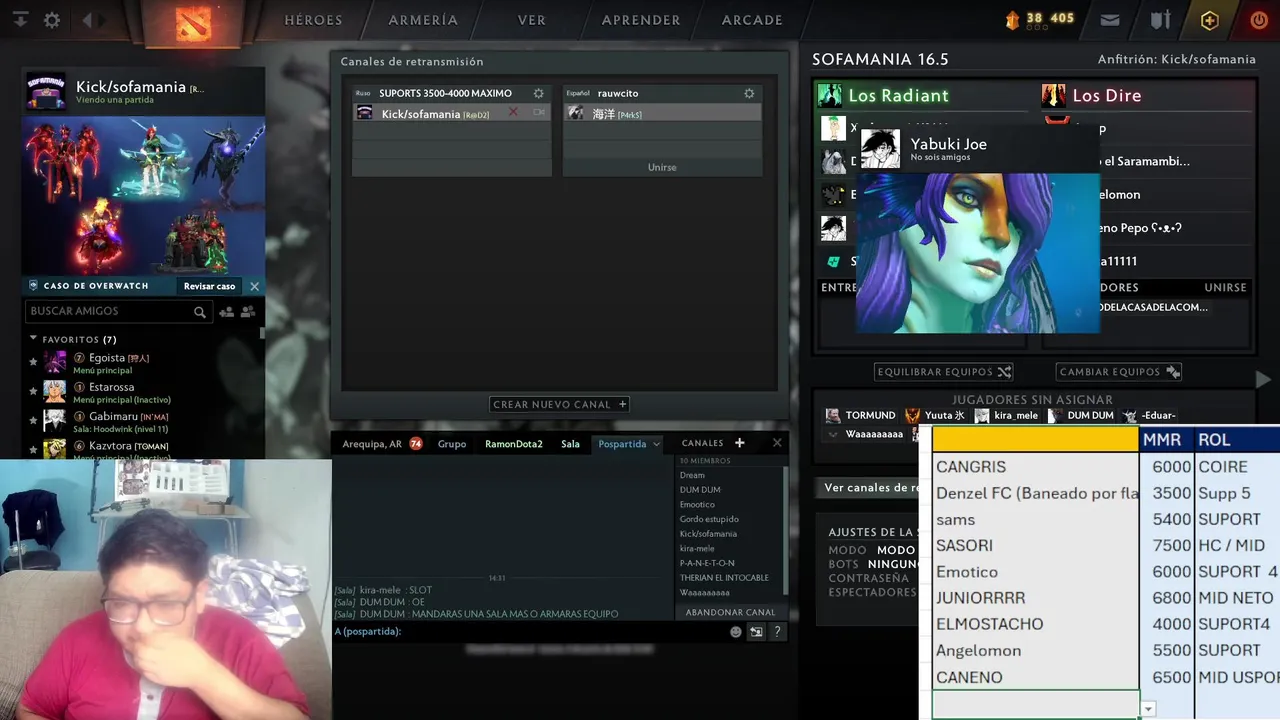Image resolution: width=1280 pixels, height=720 pixels.
Task: Dismiss the Overwatch case banner
Action: click(254, 286)
